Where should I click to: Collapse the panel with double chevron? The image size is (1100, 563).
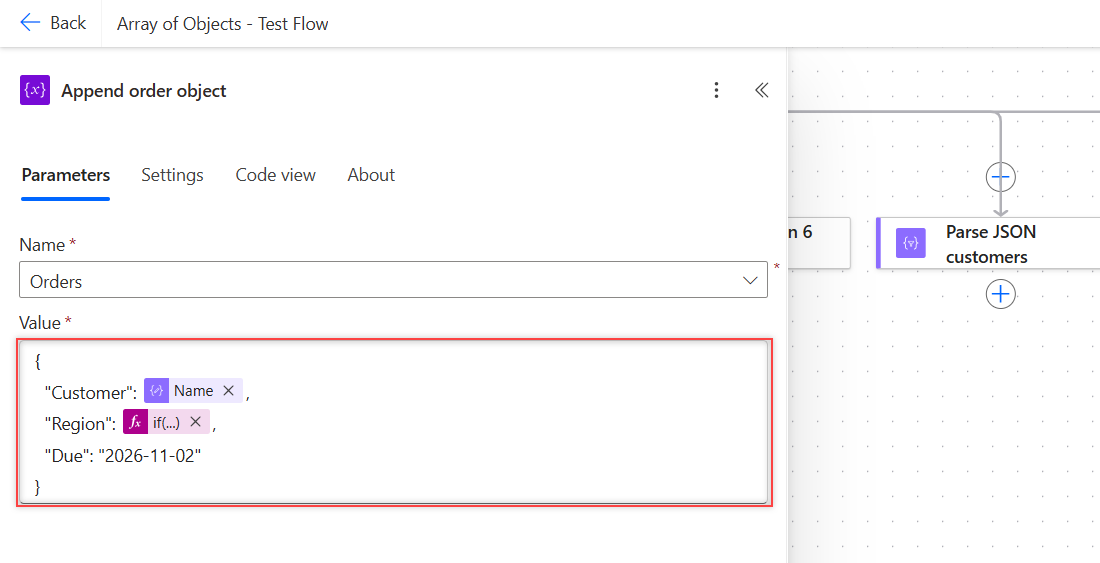coord(762,90)
